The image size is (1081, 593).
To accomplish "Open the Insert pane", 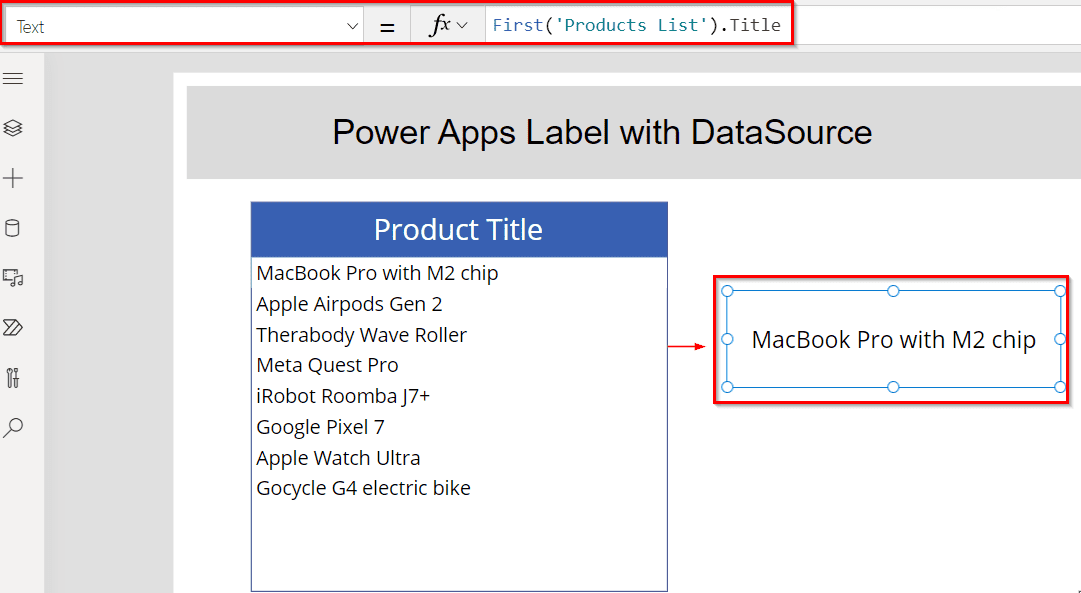I will click(x=14, y=178).
